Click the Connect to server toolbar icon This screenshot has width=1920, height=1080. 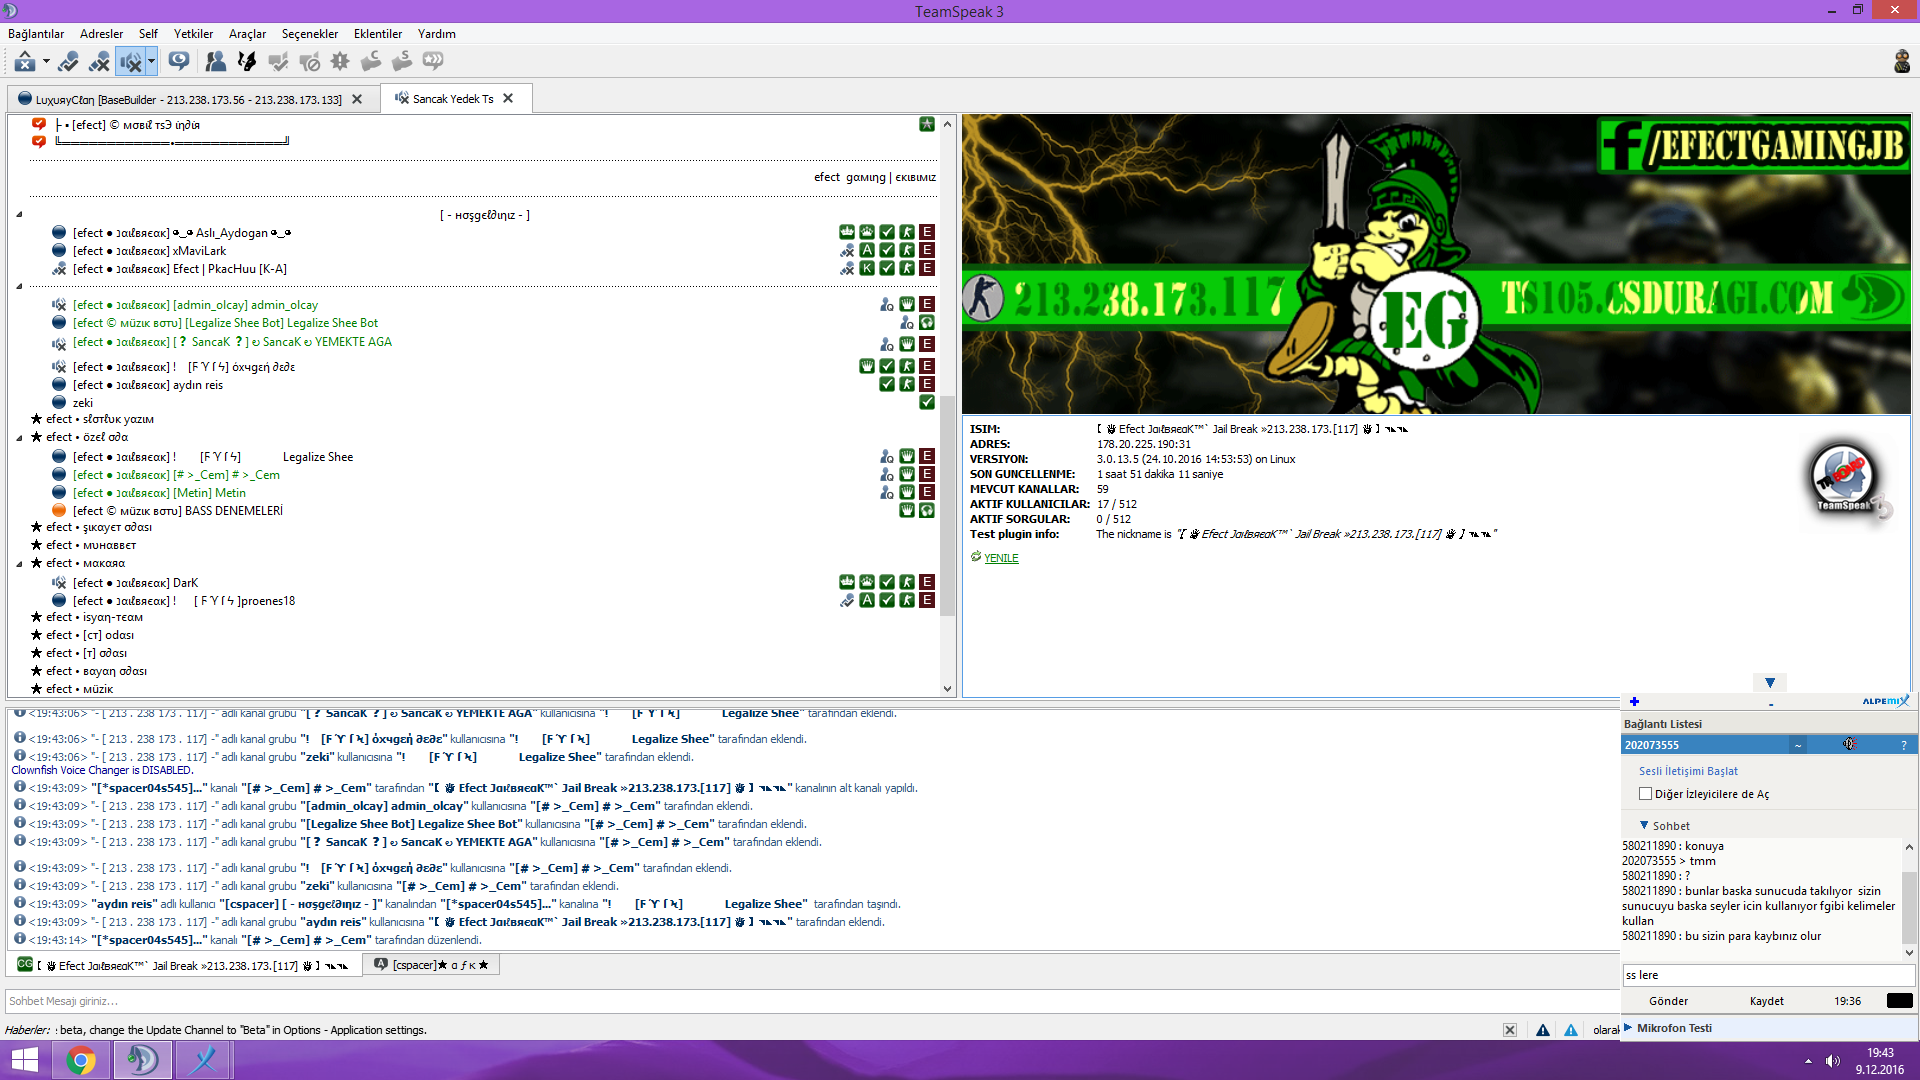68,62
